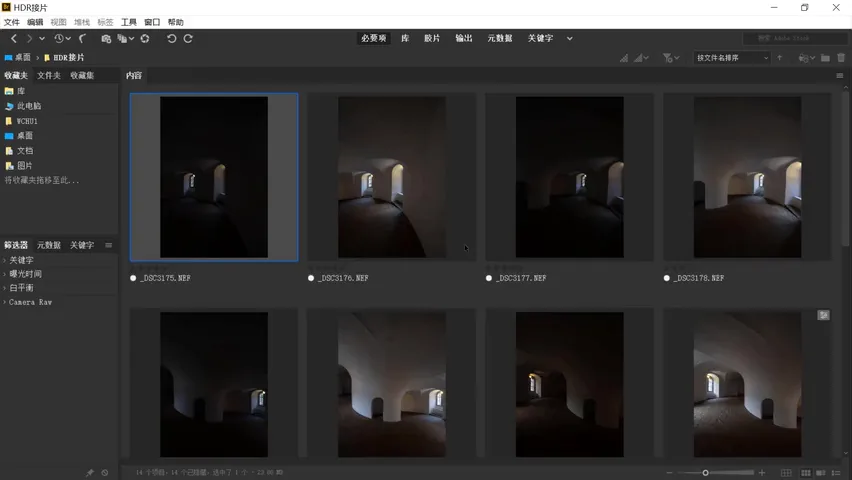Open recent files app dropdown near folder icon

[806, 58]
